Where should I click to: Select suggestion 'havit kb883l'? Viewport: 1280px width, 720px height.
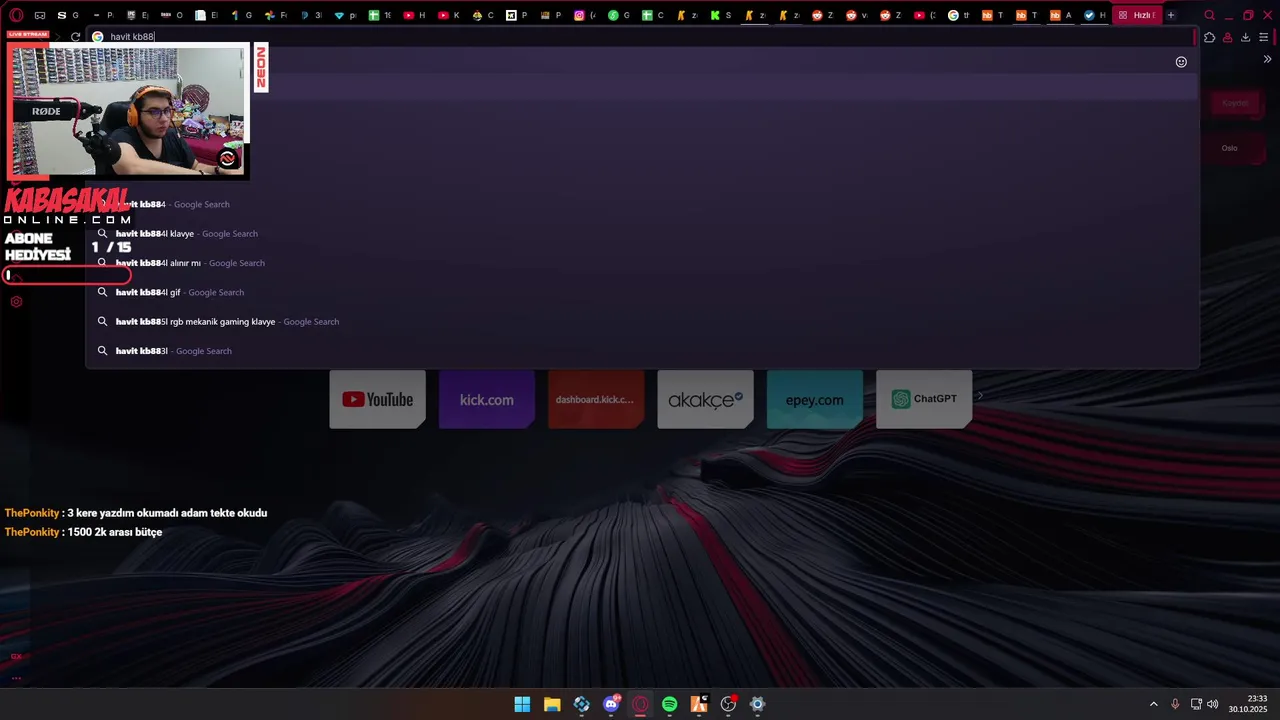[642, 351]
